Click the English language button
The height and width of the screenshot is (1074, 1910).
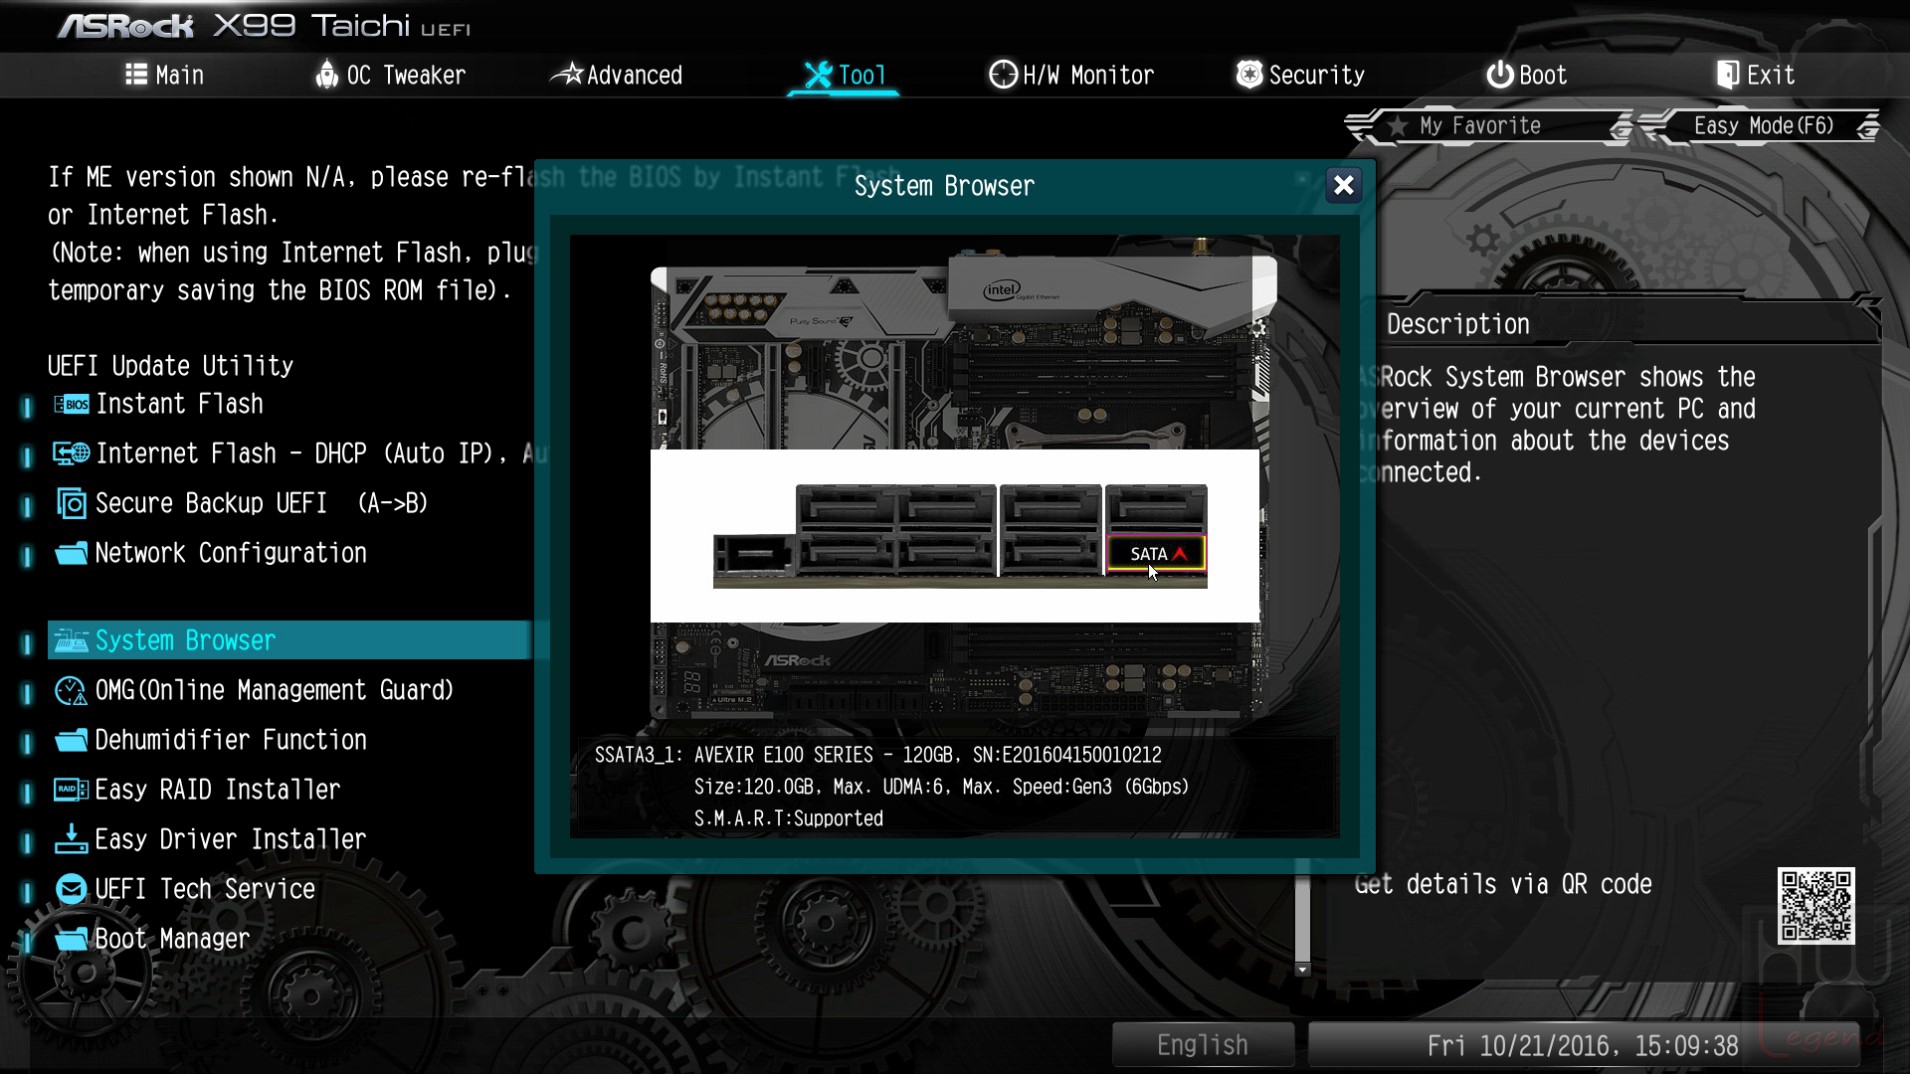tap(1203, 1045)
